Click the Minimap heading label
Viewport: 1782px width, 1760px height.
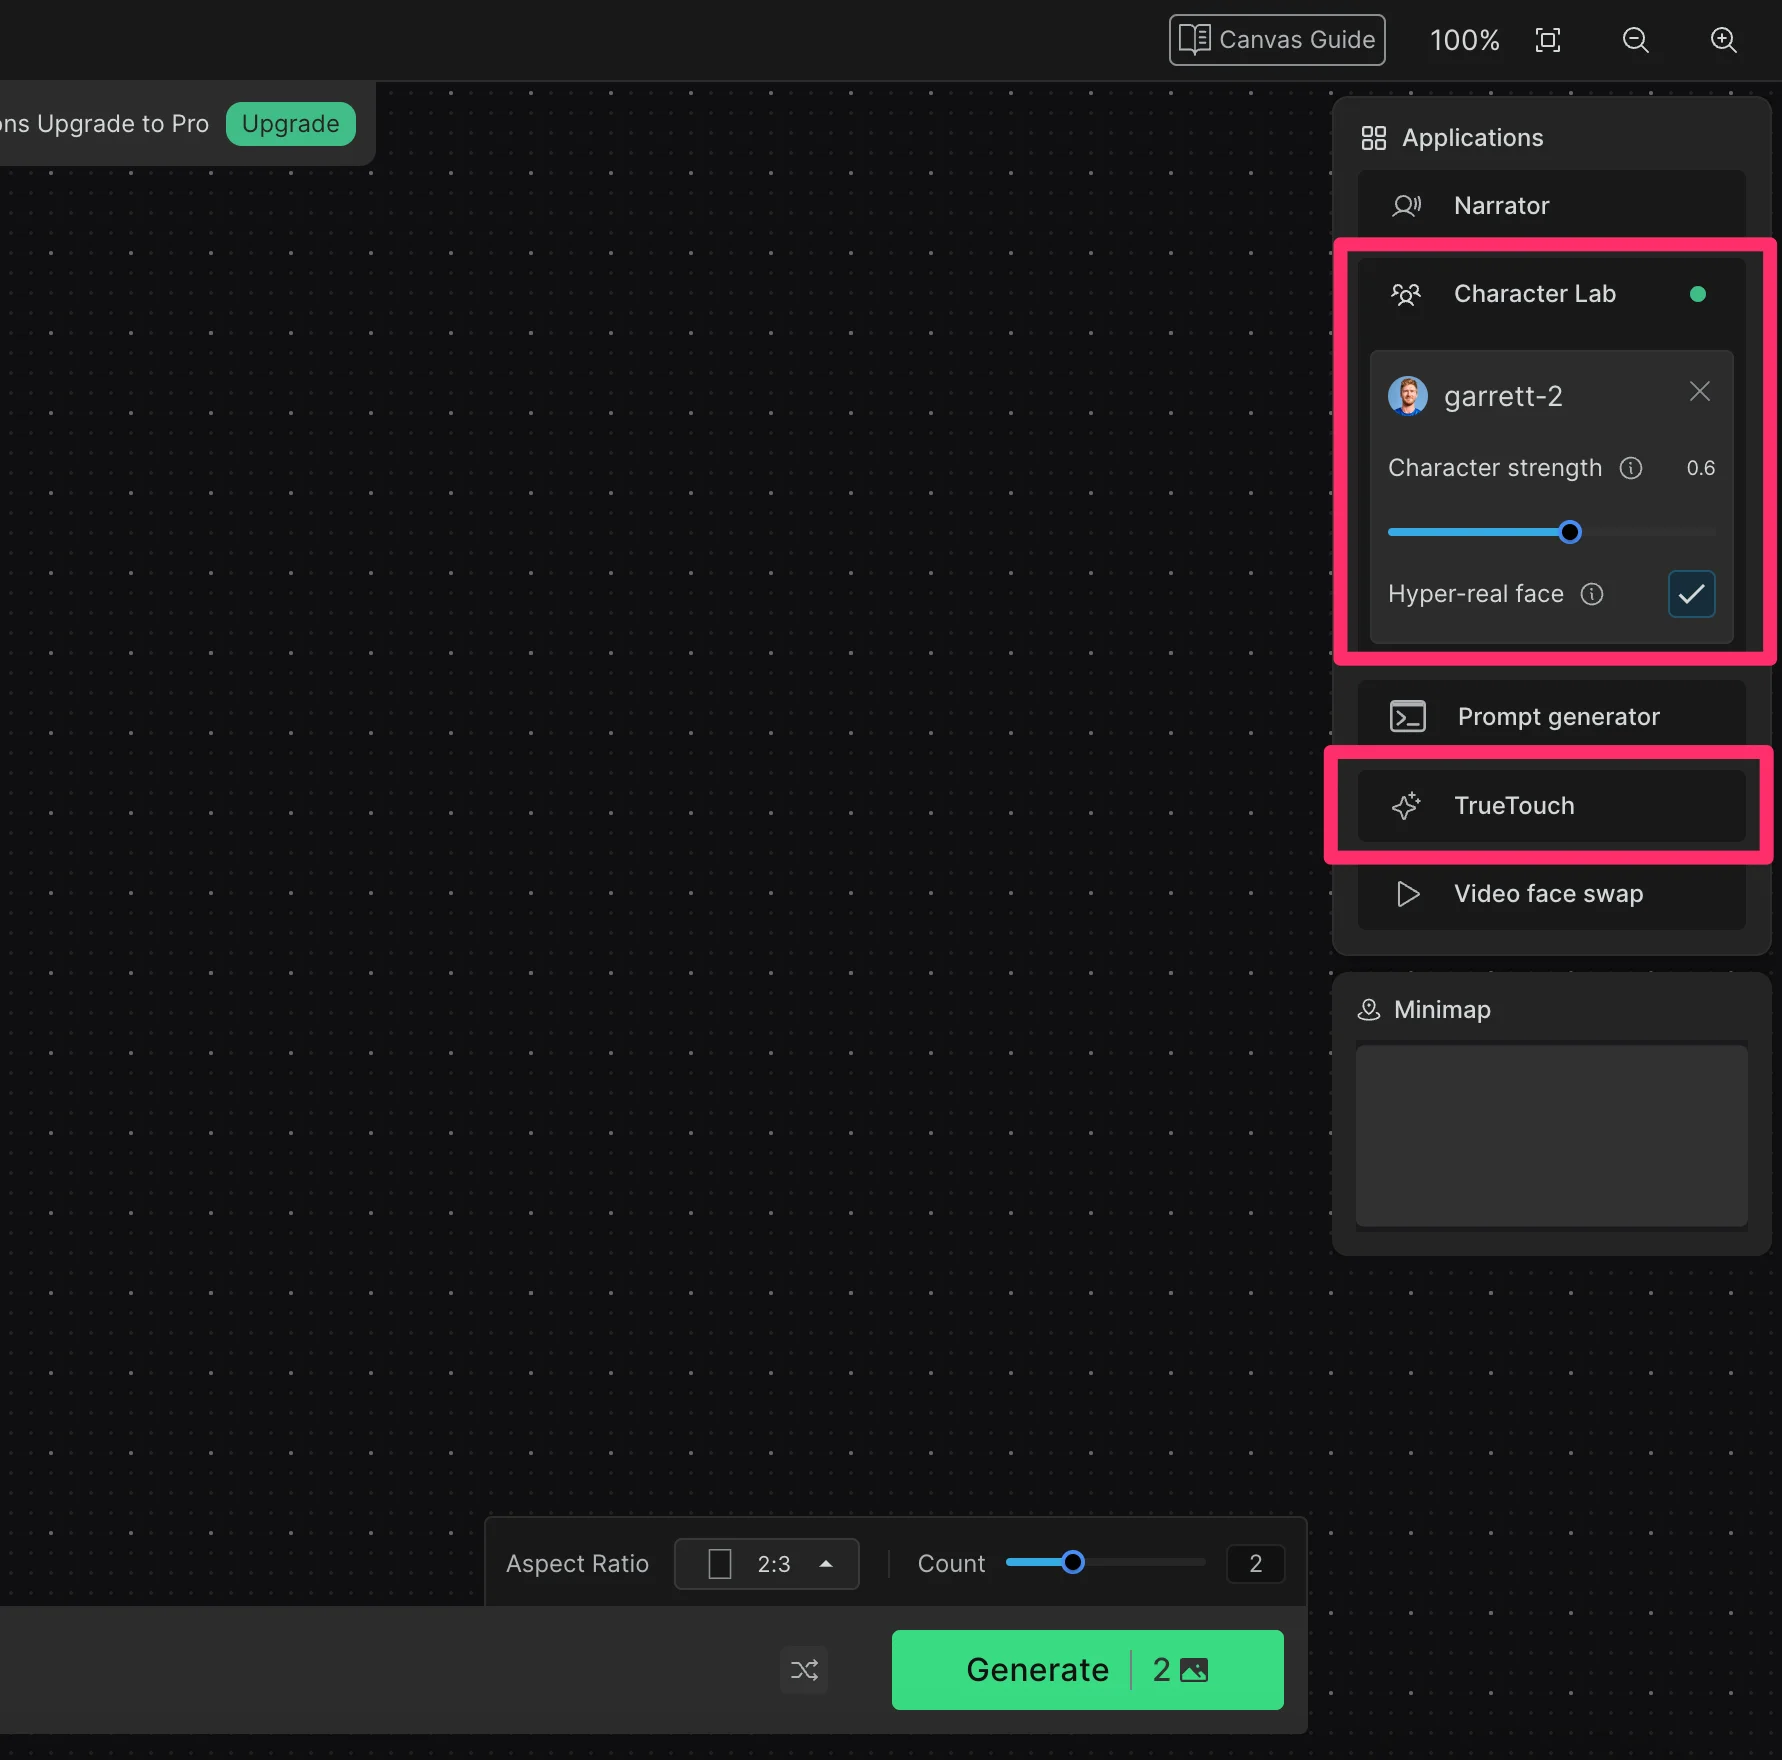(1442, 1010)
